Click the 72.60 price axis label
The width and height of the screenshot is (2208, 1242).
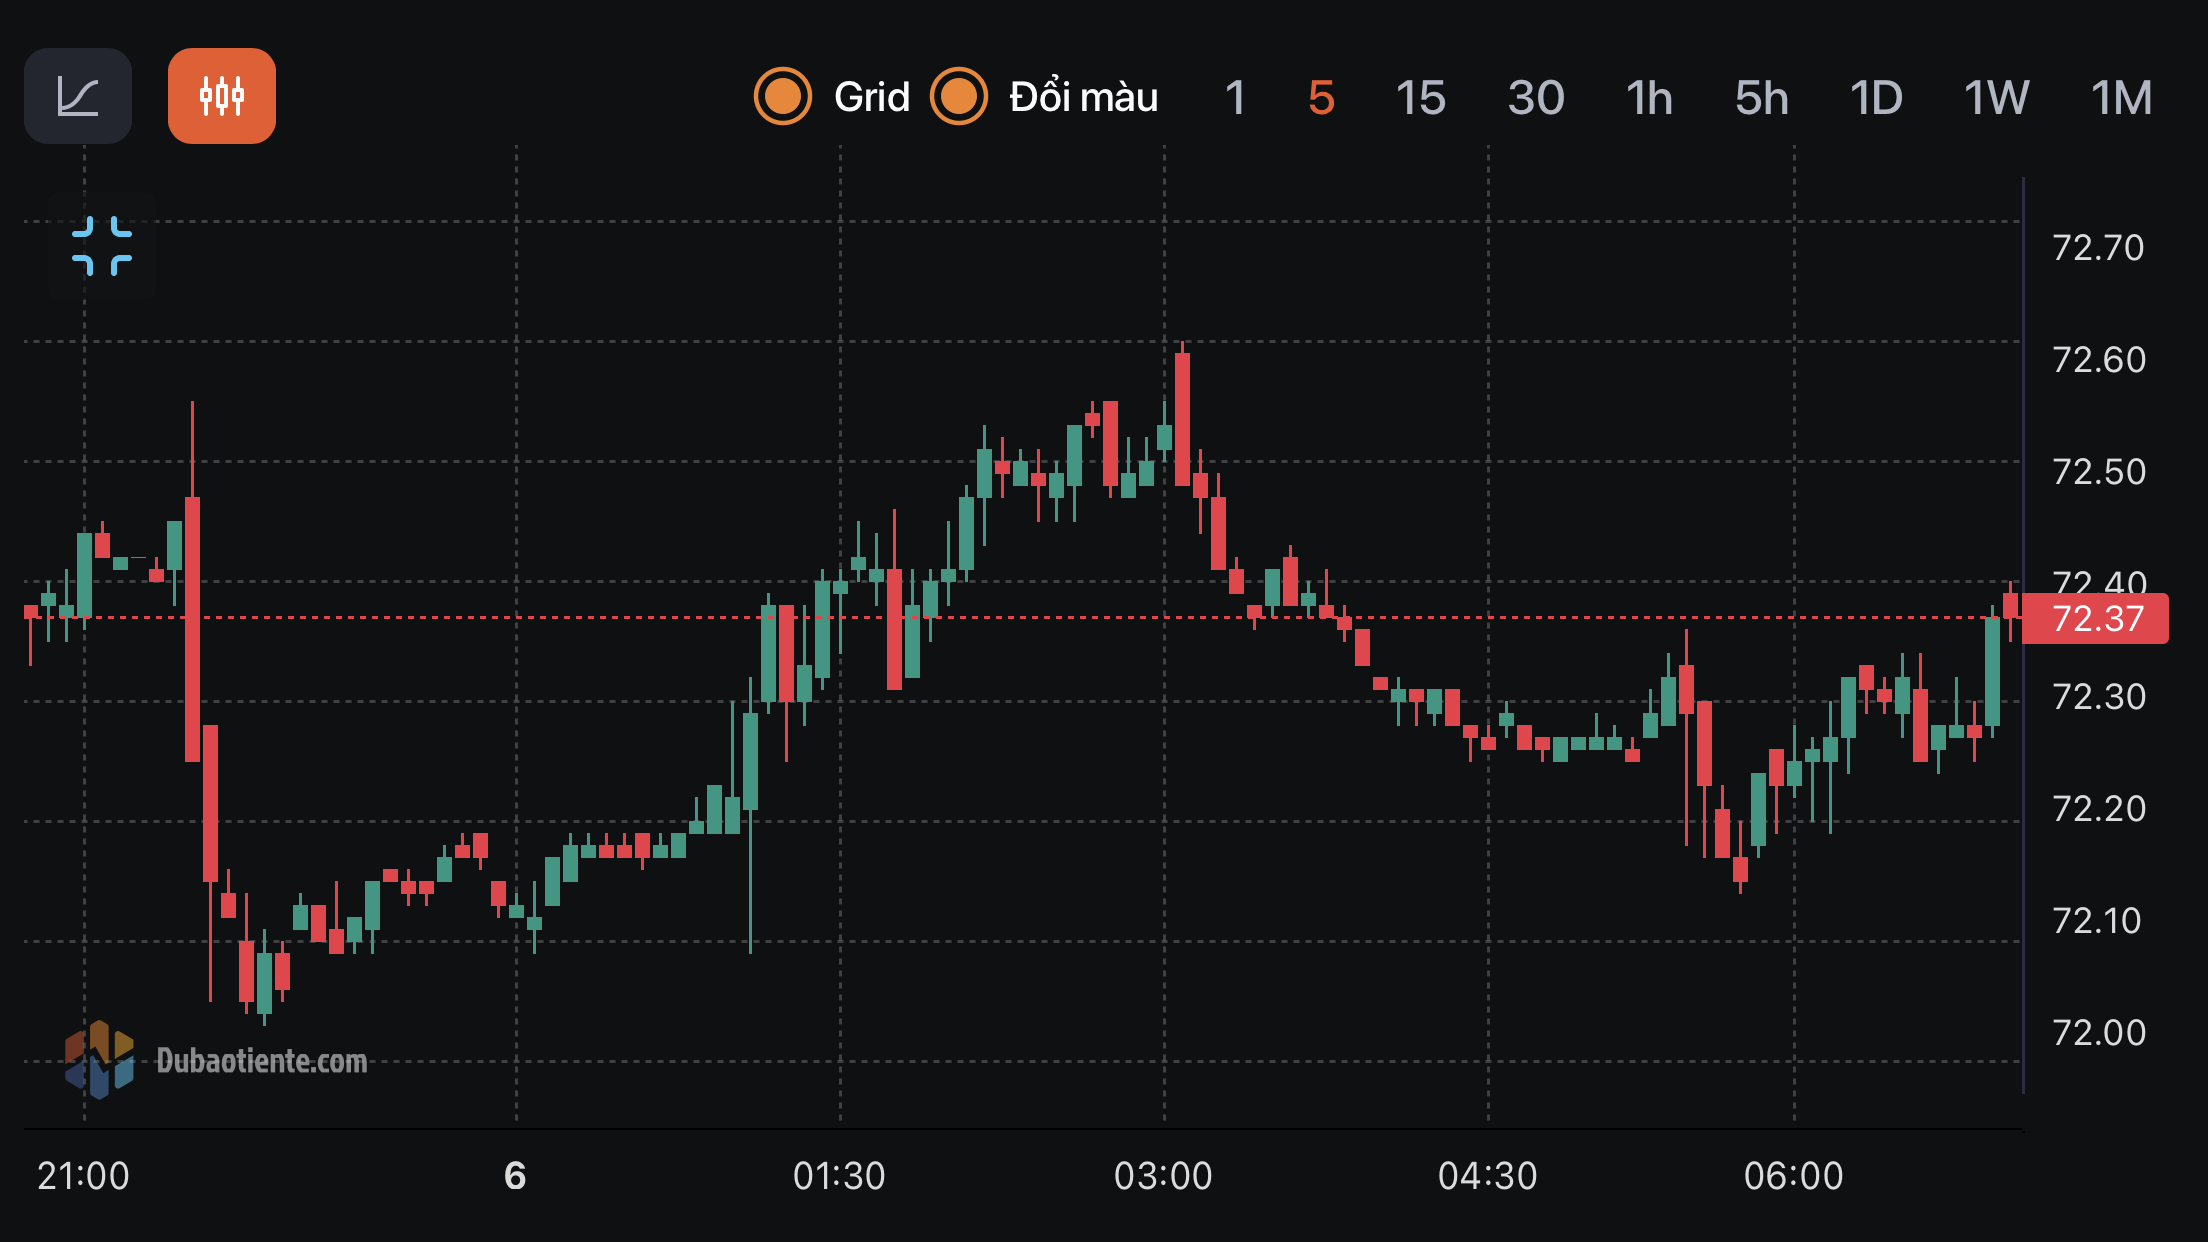point(2098,359)
